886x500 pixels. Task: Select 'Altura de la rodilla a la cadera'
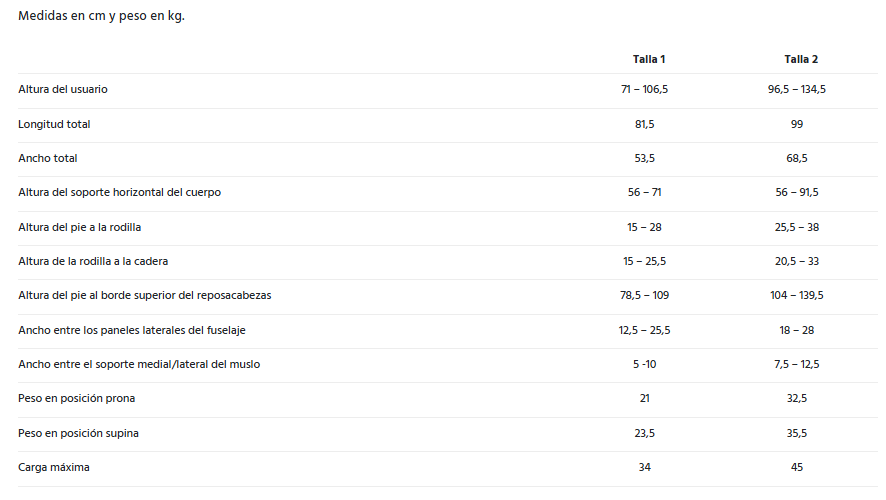coord(93,261)
